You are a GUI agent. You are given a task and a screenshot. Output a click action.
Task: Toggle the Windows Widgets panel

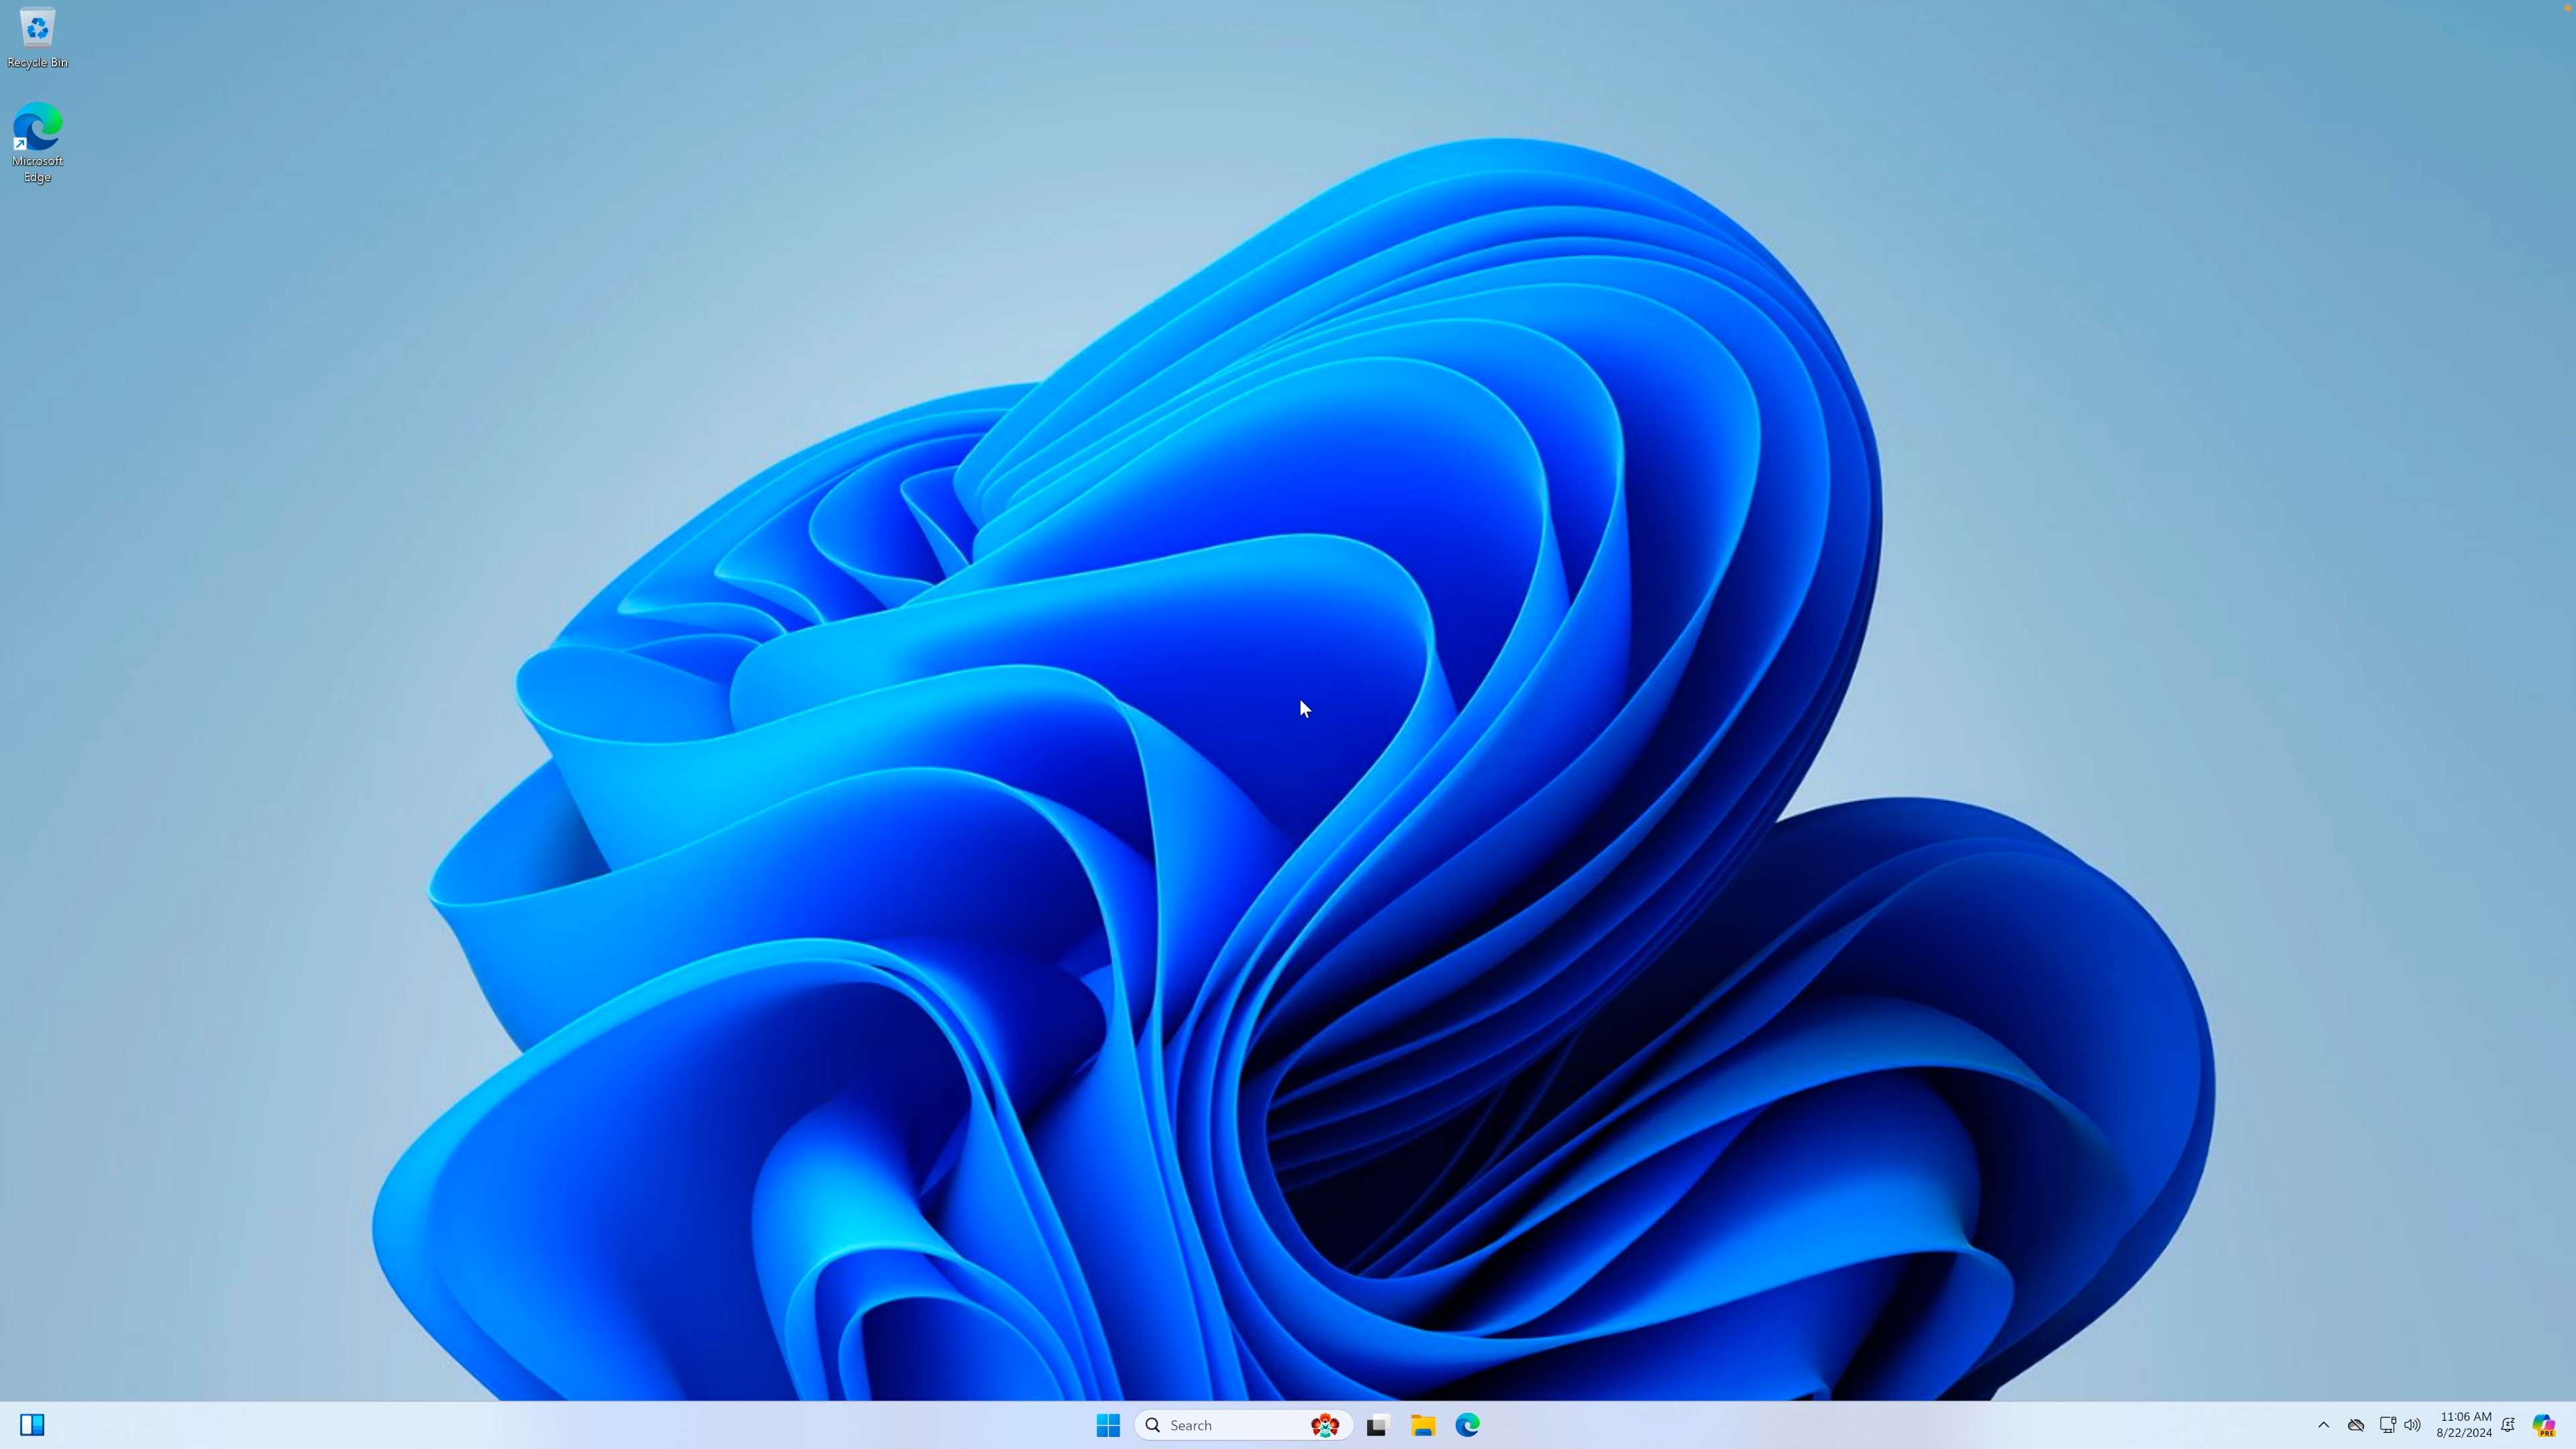[32, 1424]
